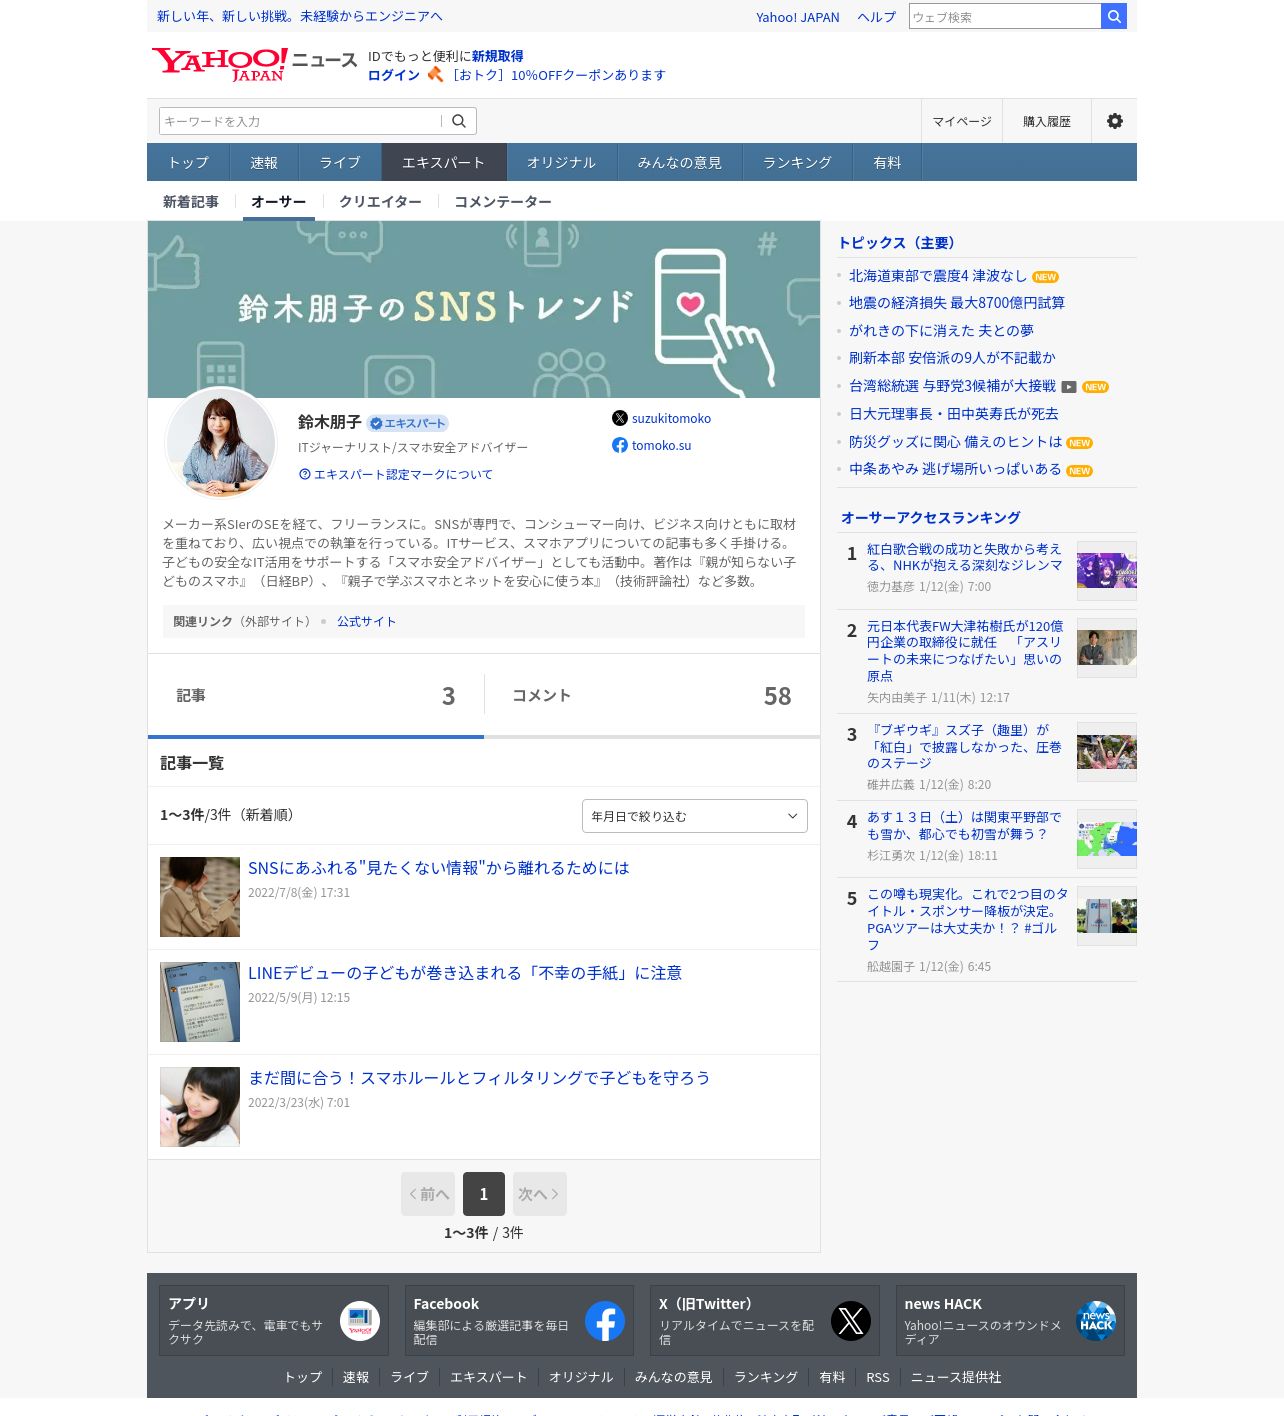Click thumbnail for ranking 4 関東平野部 snow article
The width and height of the screenshot is (1284, 1416).
[1107, 839]
